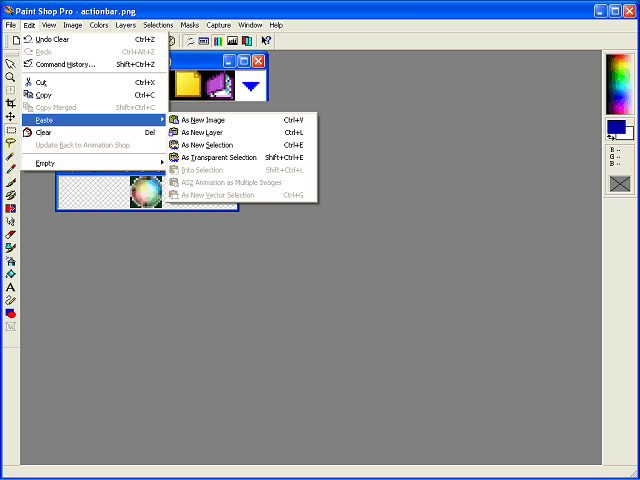
Task: Select the Color Replacer tool
Action: pos(11,209)
